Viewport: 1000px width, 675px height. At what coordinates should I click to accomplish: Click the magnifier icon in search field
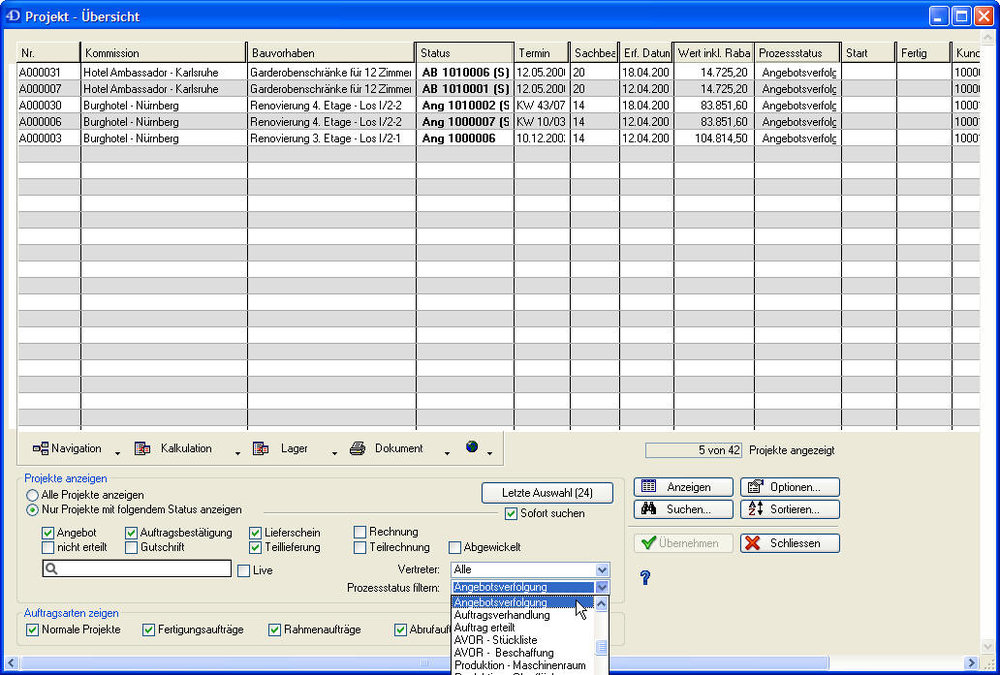[52, 568]
